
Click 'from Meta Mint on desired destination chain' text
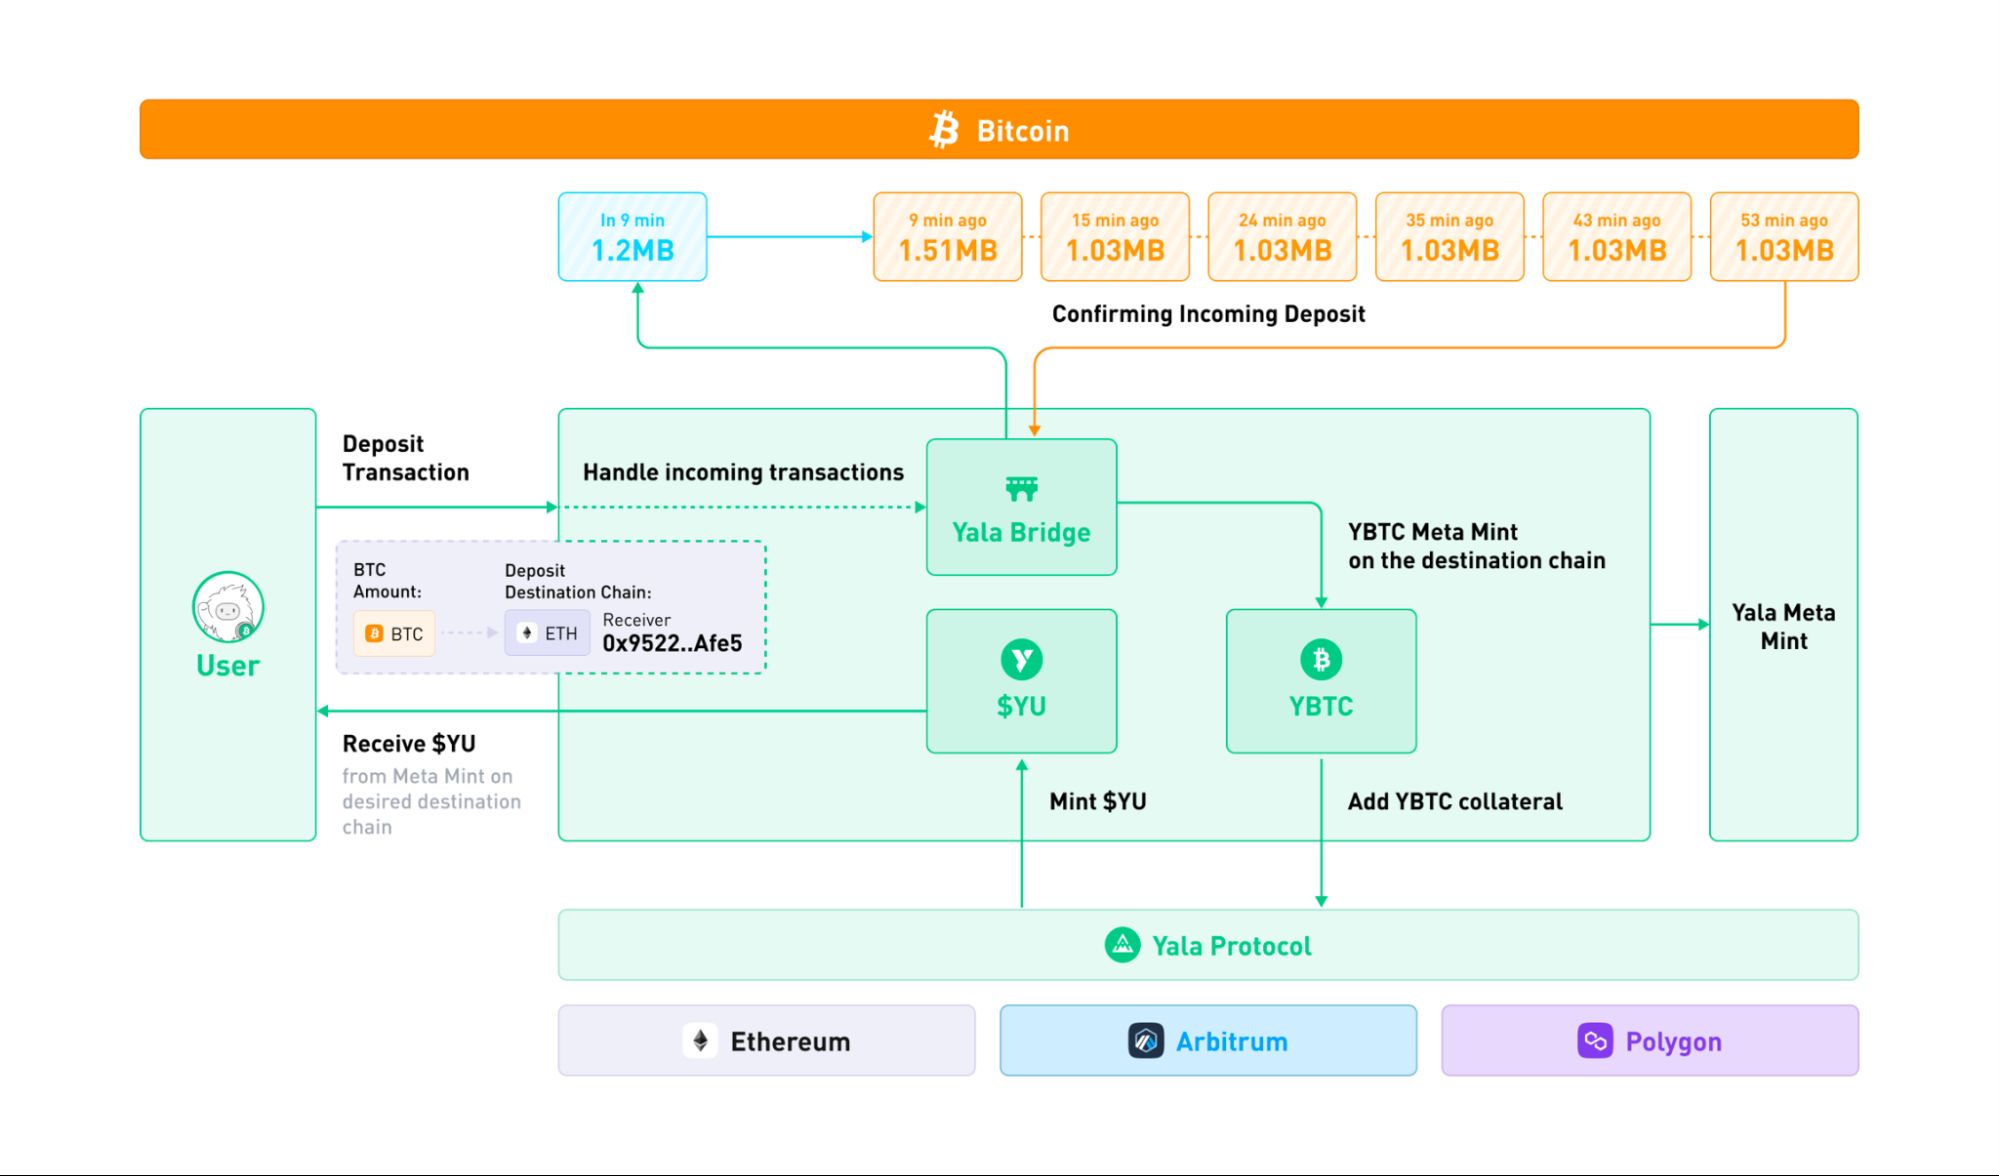tap(431, 801)
